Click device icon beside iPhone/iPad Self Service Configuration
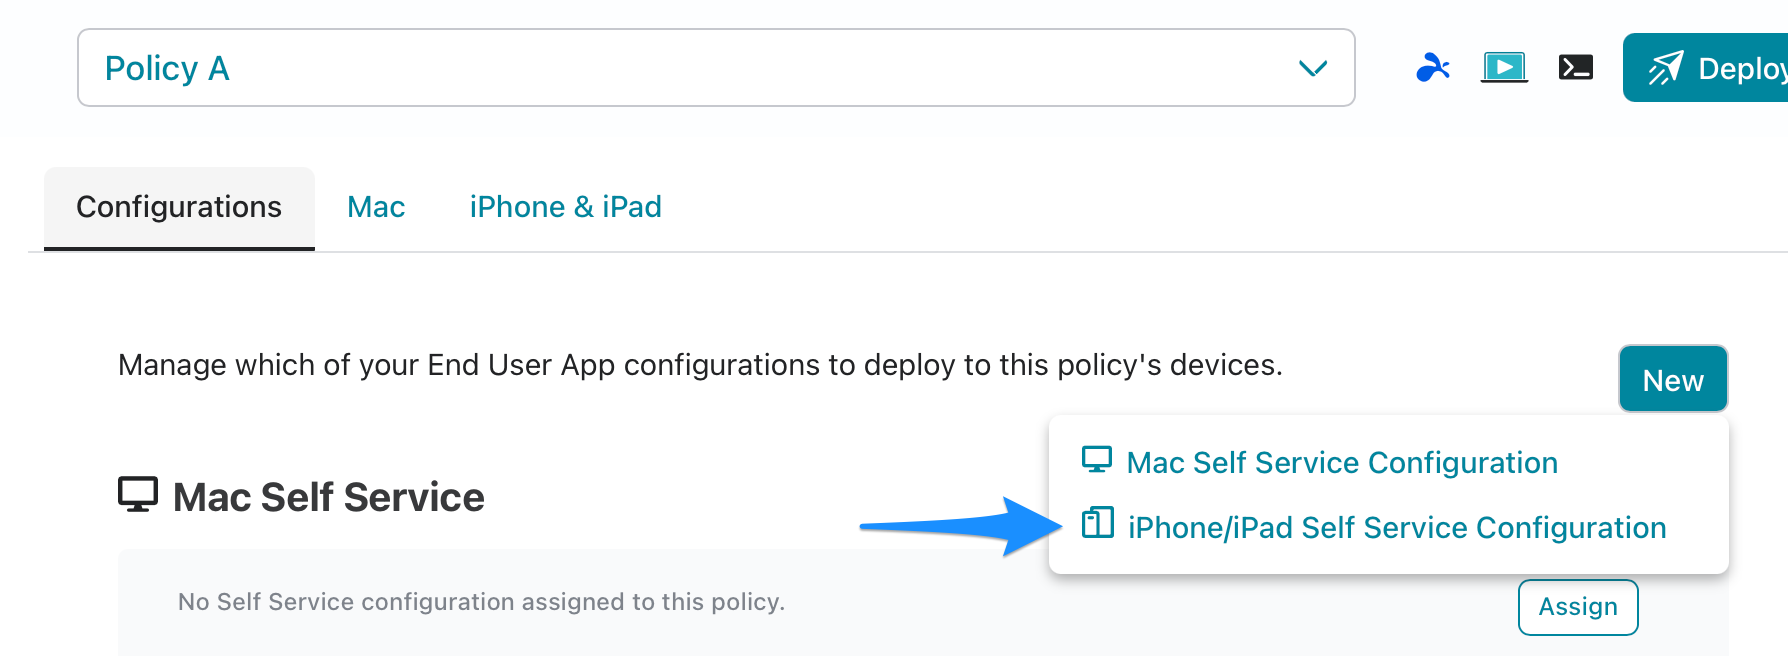 (x=1097, y=523)
